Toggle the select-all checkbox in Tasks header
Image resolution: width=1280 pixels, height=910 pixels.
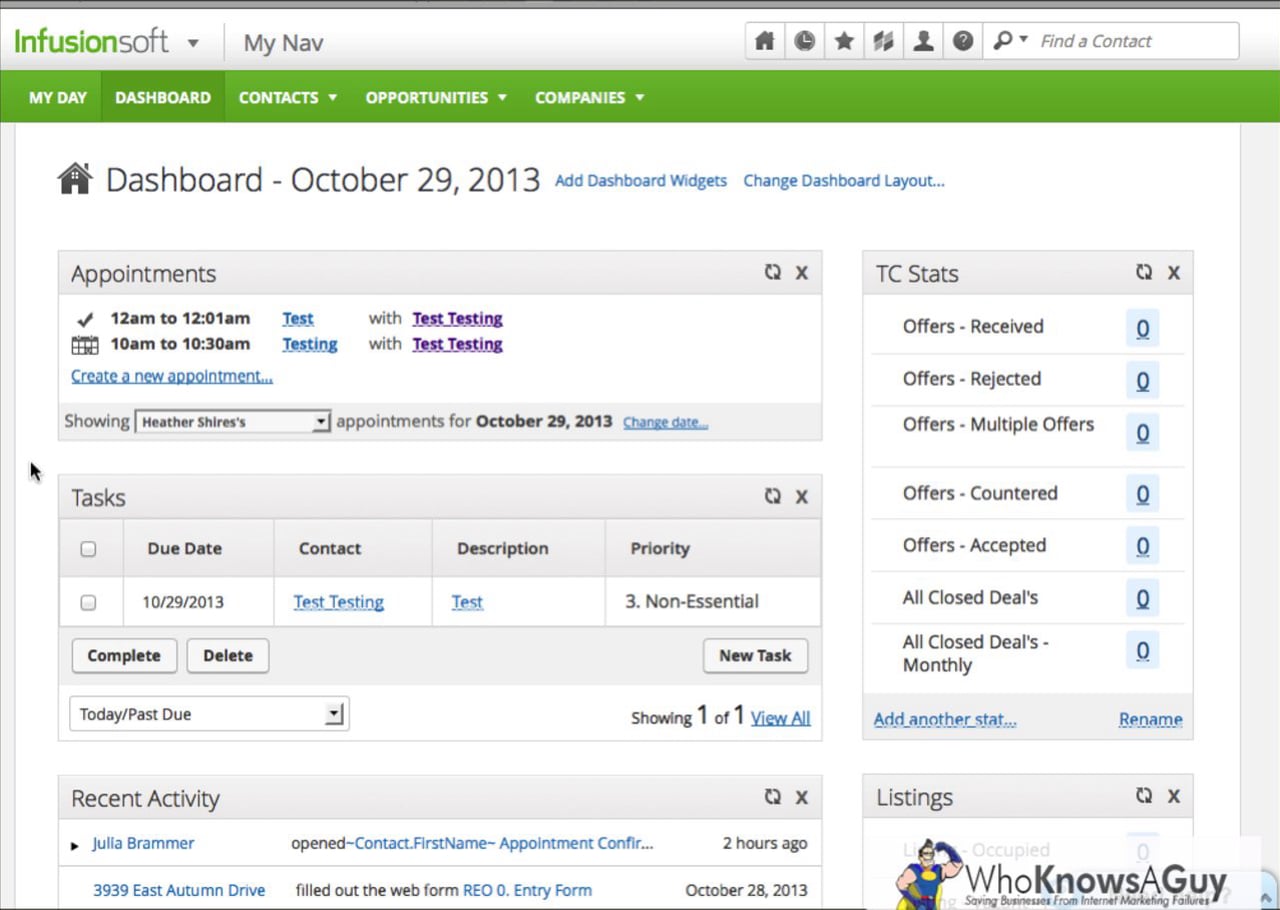89,548
